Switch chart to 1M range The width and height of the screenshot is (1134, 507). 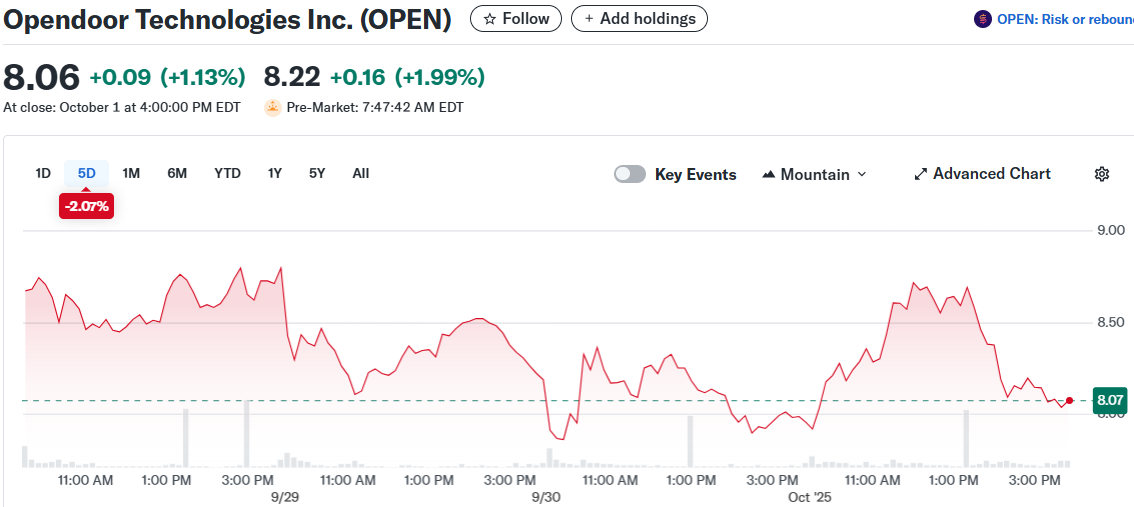point(131,173)
